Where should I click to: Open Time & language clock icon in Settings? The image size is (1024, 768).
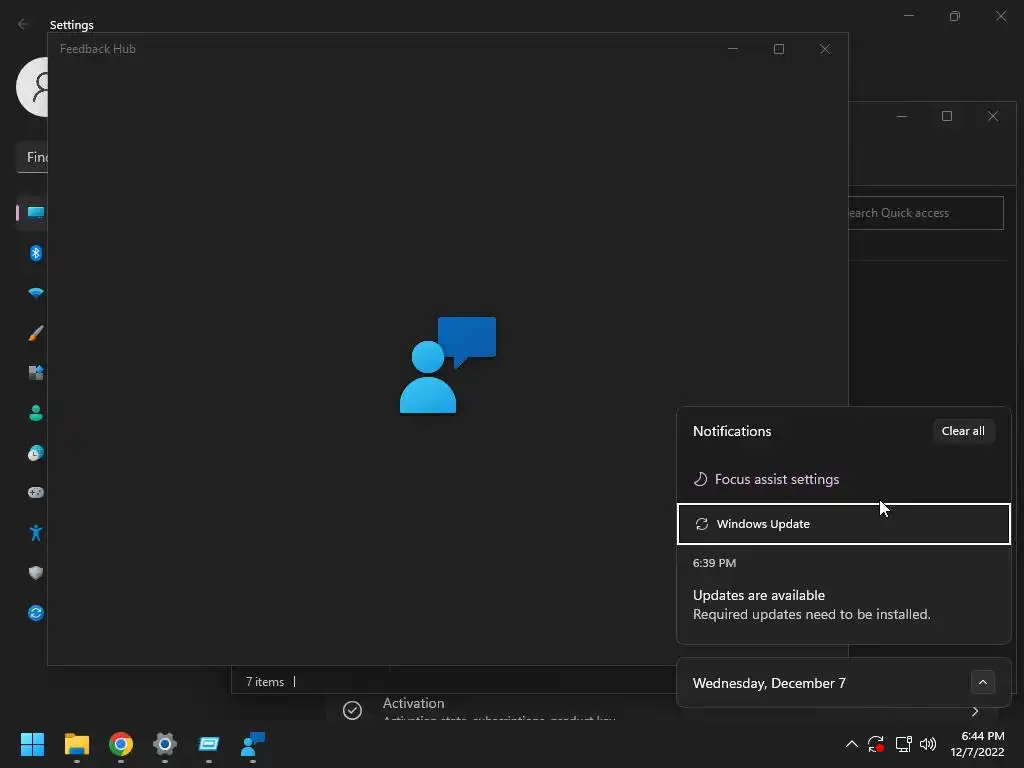36,453
